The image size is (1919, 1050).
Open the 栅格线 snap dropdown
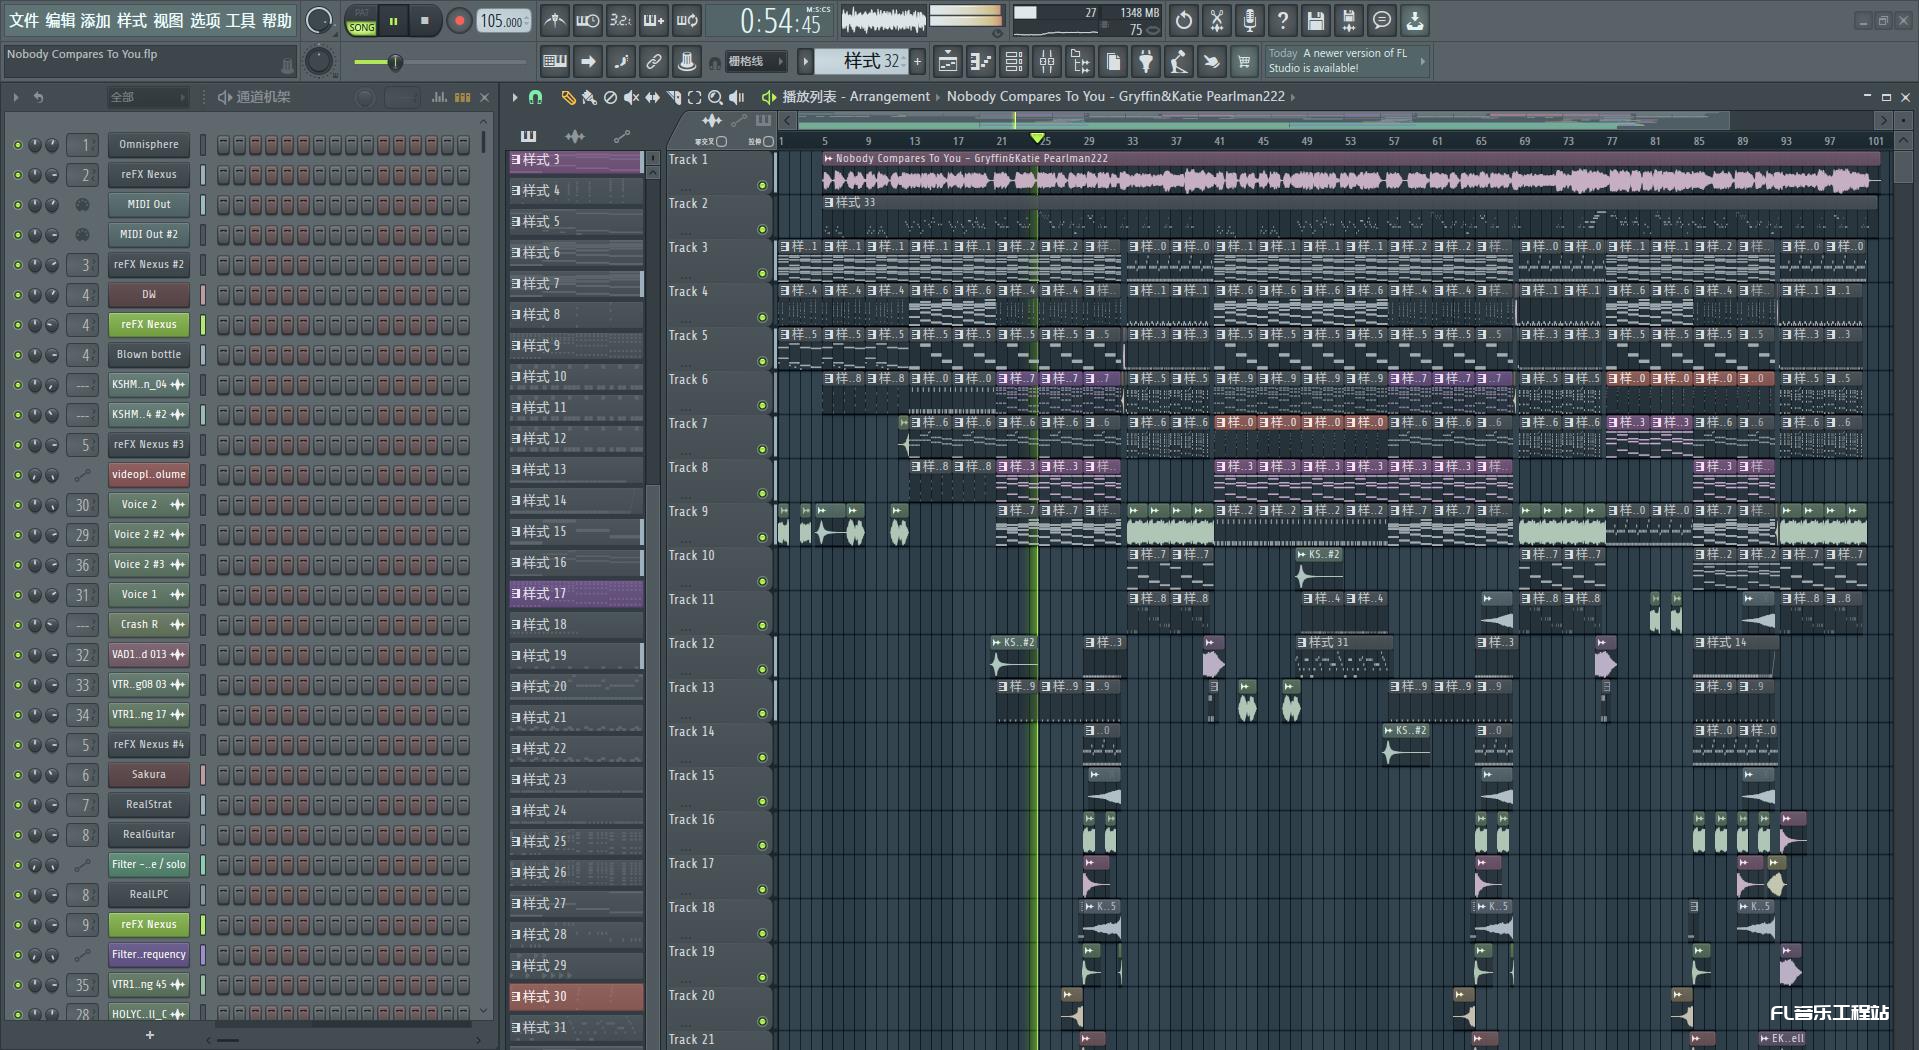click(758, 62)
